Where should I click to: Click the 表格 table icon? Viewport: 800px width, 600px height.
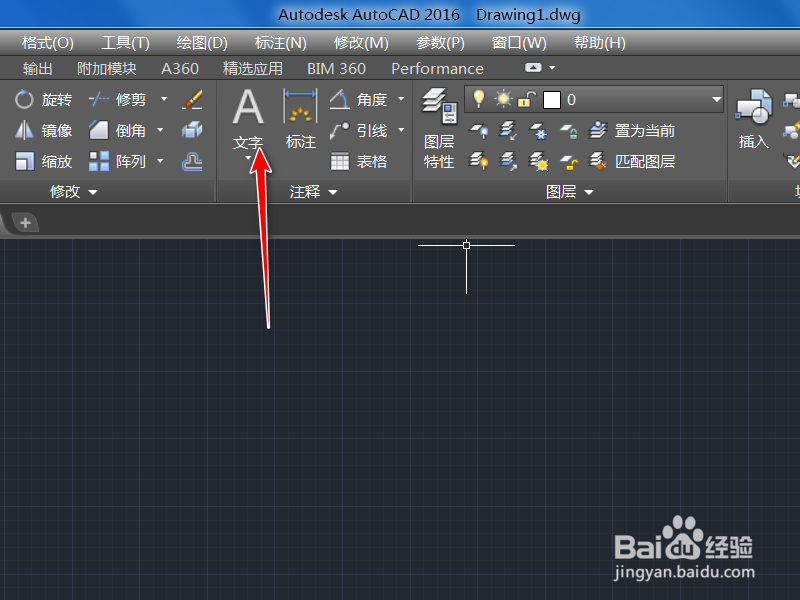(x=339, y=162)
